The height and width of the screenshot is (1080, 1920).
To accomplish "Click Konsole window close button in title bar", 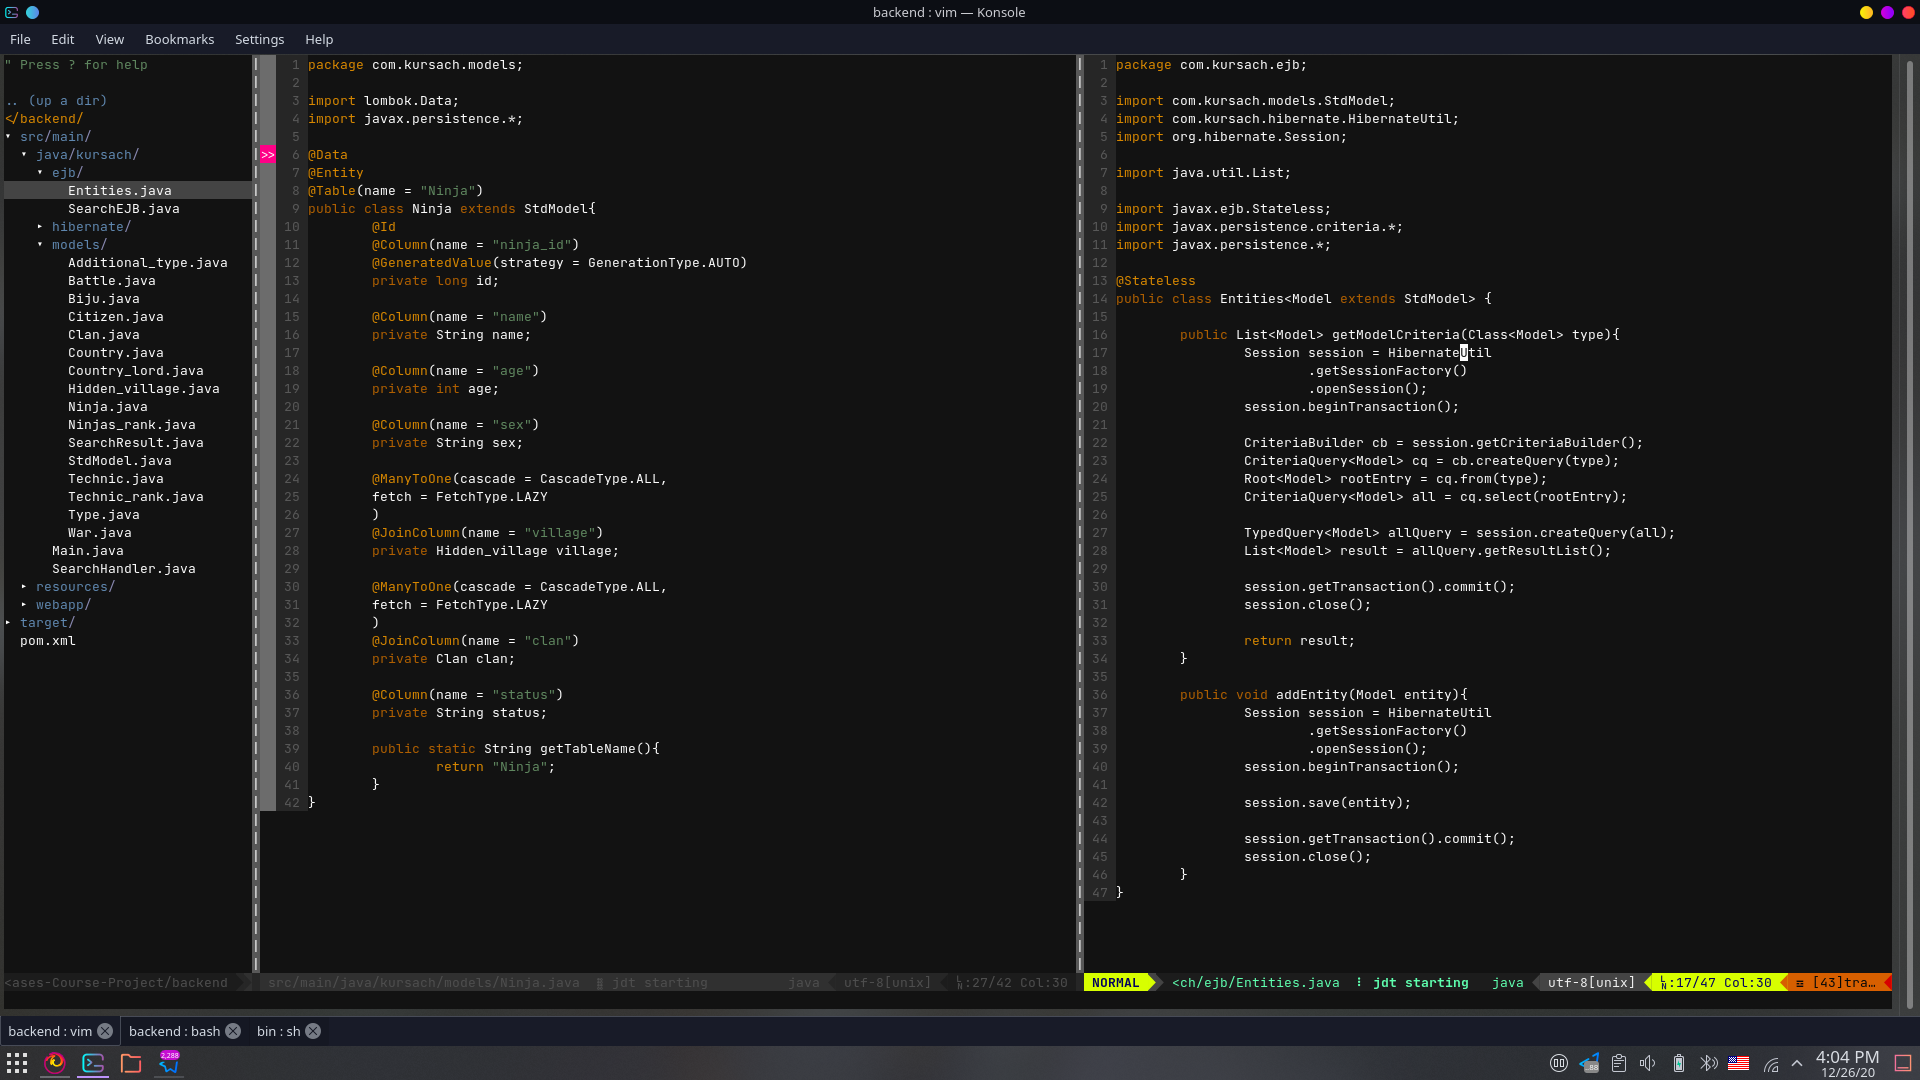I will (1908, 12).
